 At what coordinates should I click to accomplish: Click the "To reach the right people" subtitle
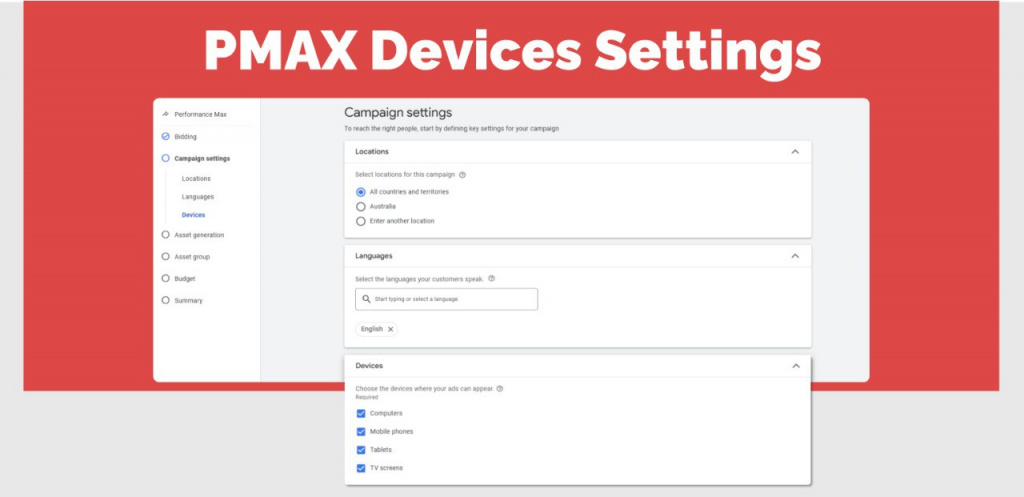(x=451, y=129)
